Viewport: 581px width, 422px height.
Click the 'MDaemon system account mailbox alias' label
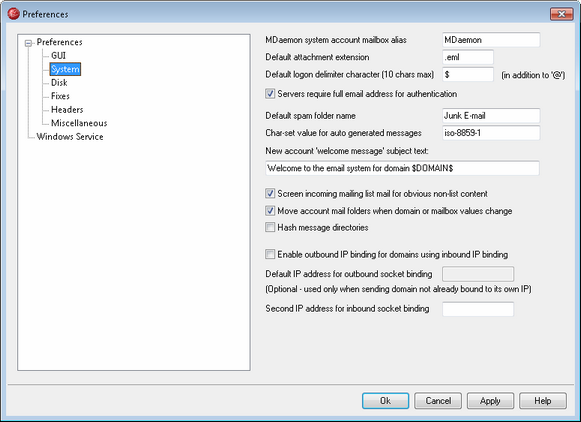pos(336,40)
